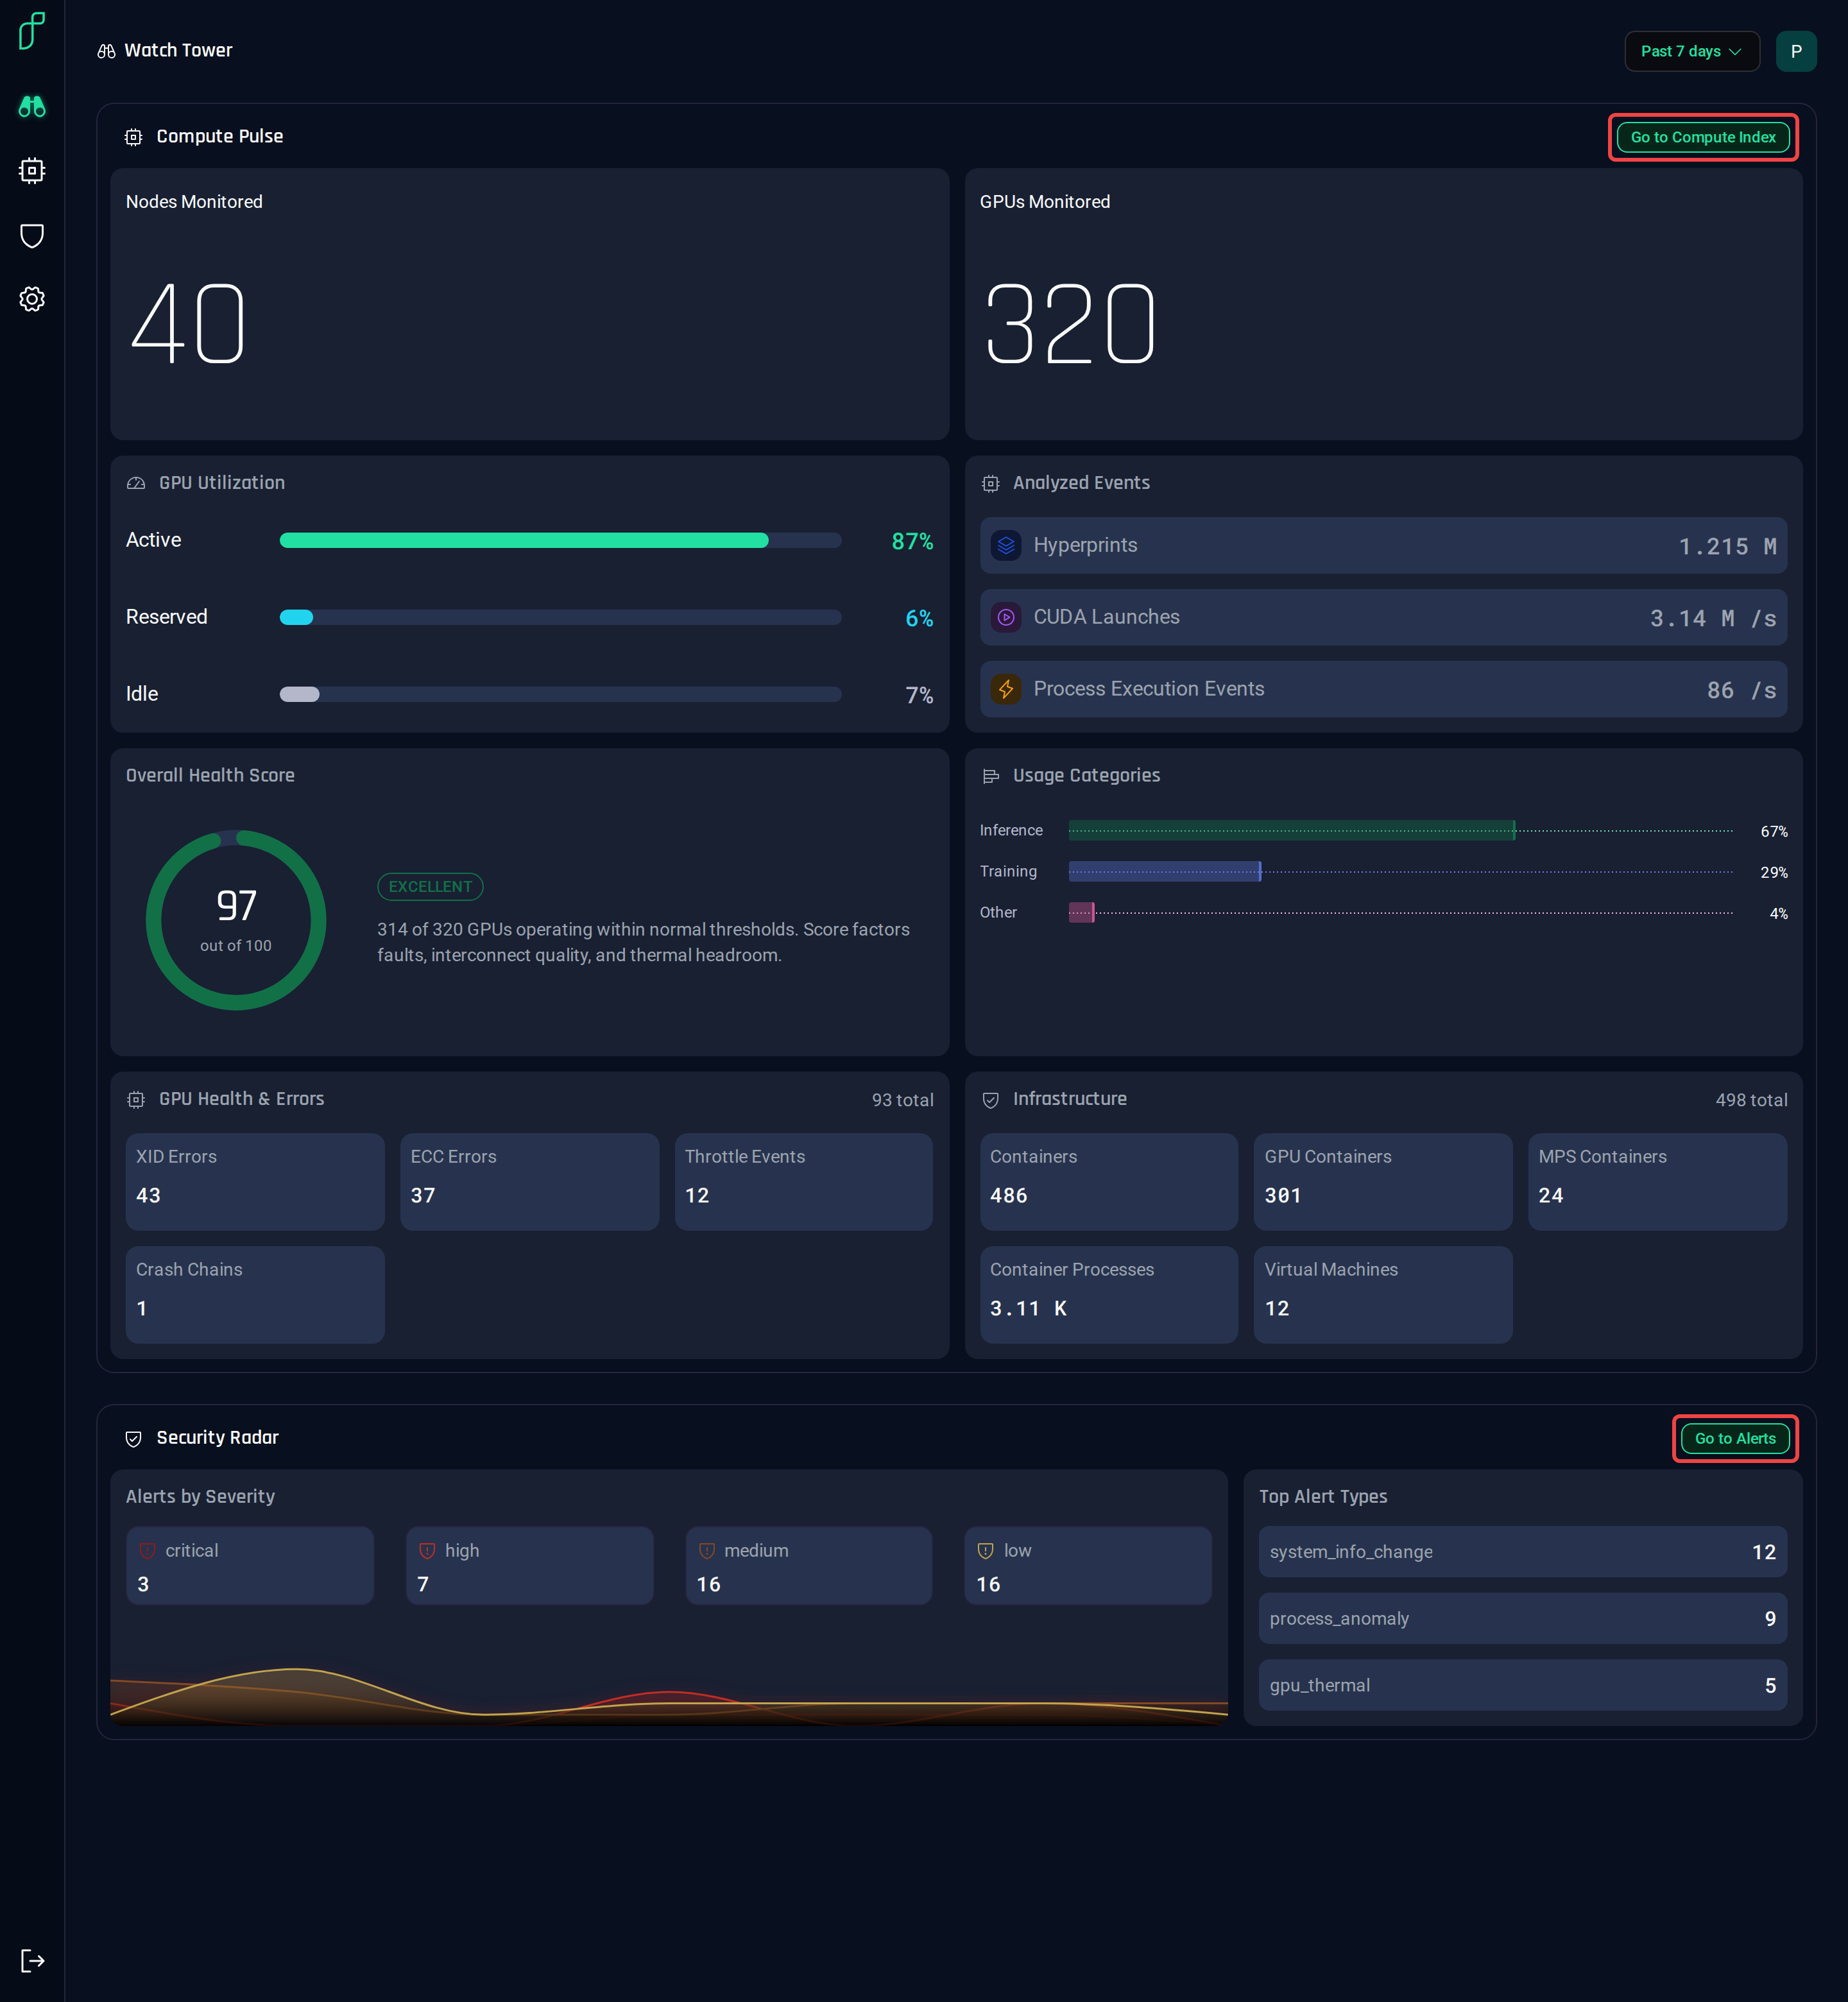The width and height of the screenshot is (1848, 2002).
Task: Select the ECC Errors card
Action: coord(529,1182)
